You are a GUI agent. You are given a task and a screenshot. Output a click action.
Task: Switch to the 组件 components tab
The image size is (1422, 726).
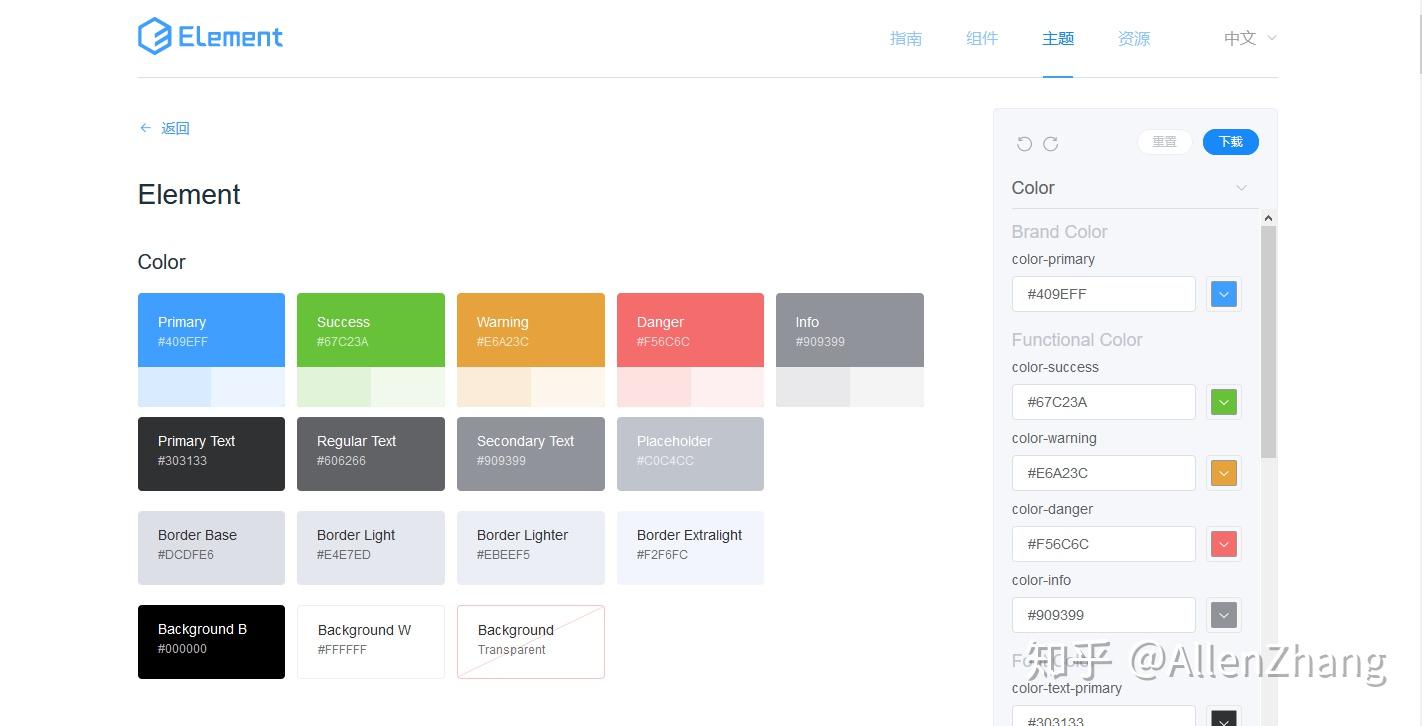(982, 38)
